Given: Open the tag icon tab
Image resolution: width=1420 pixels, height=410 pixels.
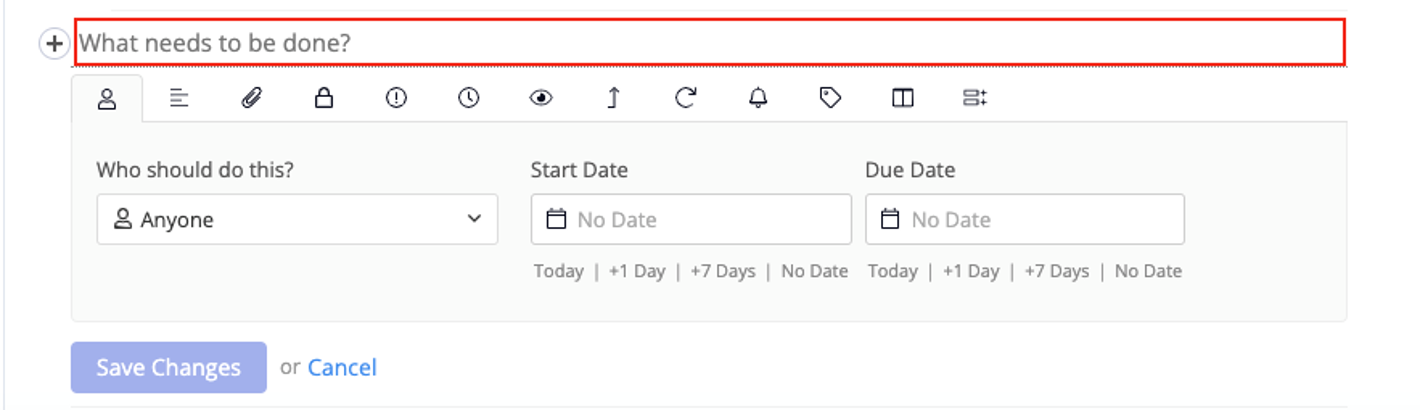Looking at the screenshot, I should (x=830, y=98).
